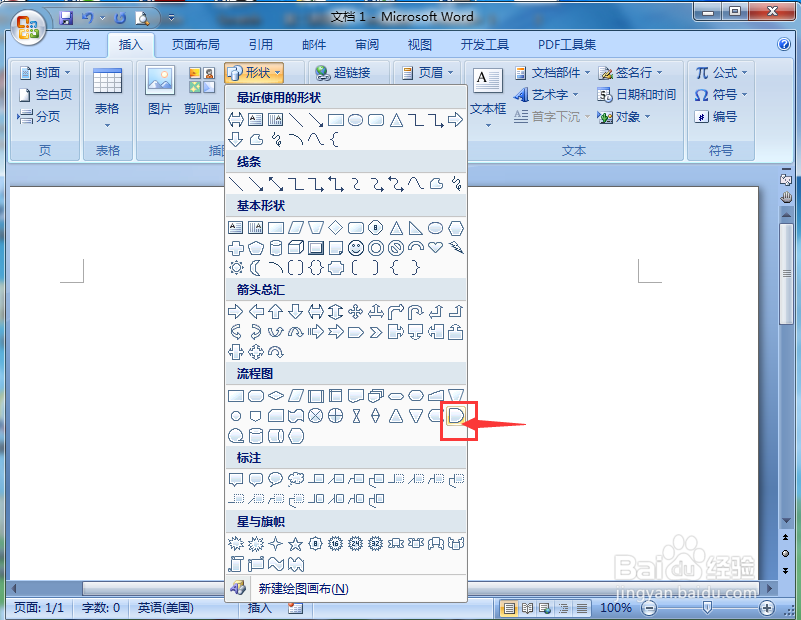801x620 pixels.
Task: Select the cube shape in basic shapes
Action: pyautogui.click(x=296, y=248)
